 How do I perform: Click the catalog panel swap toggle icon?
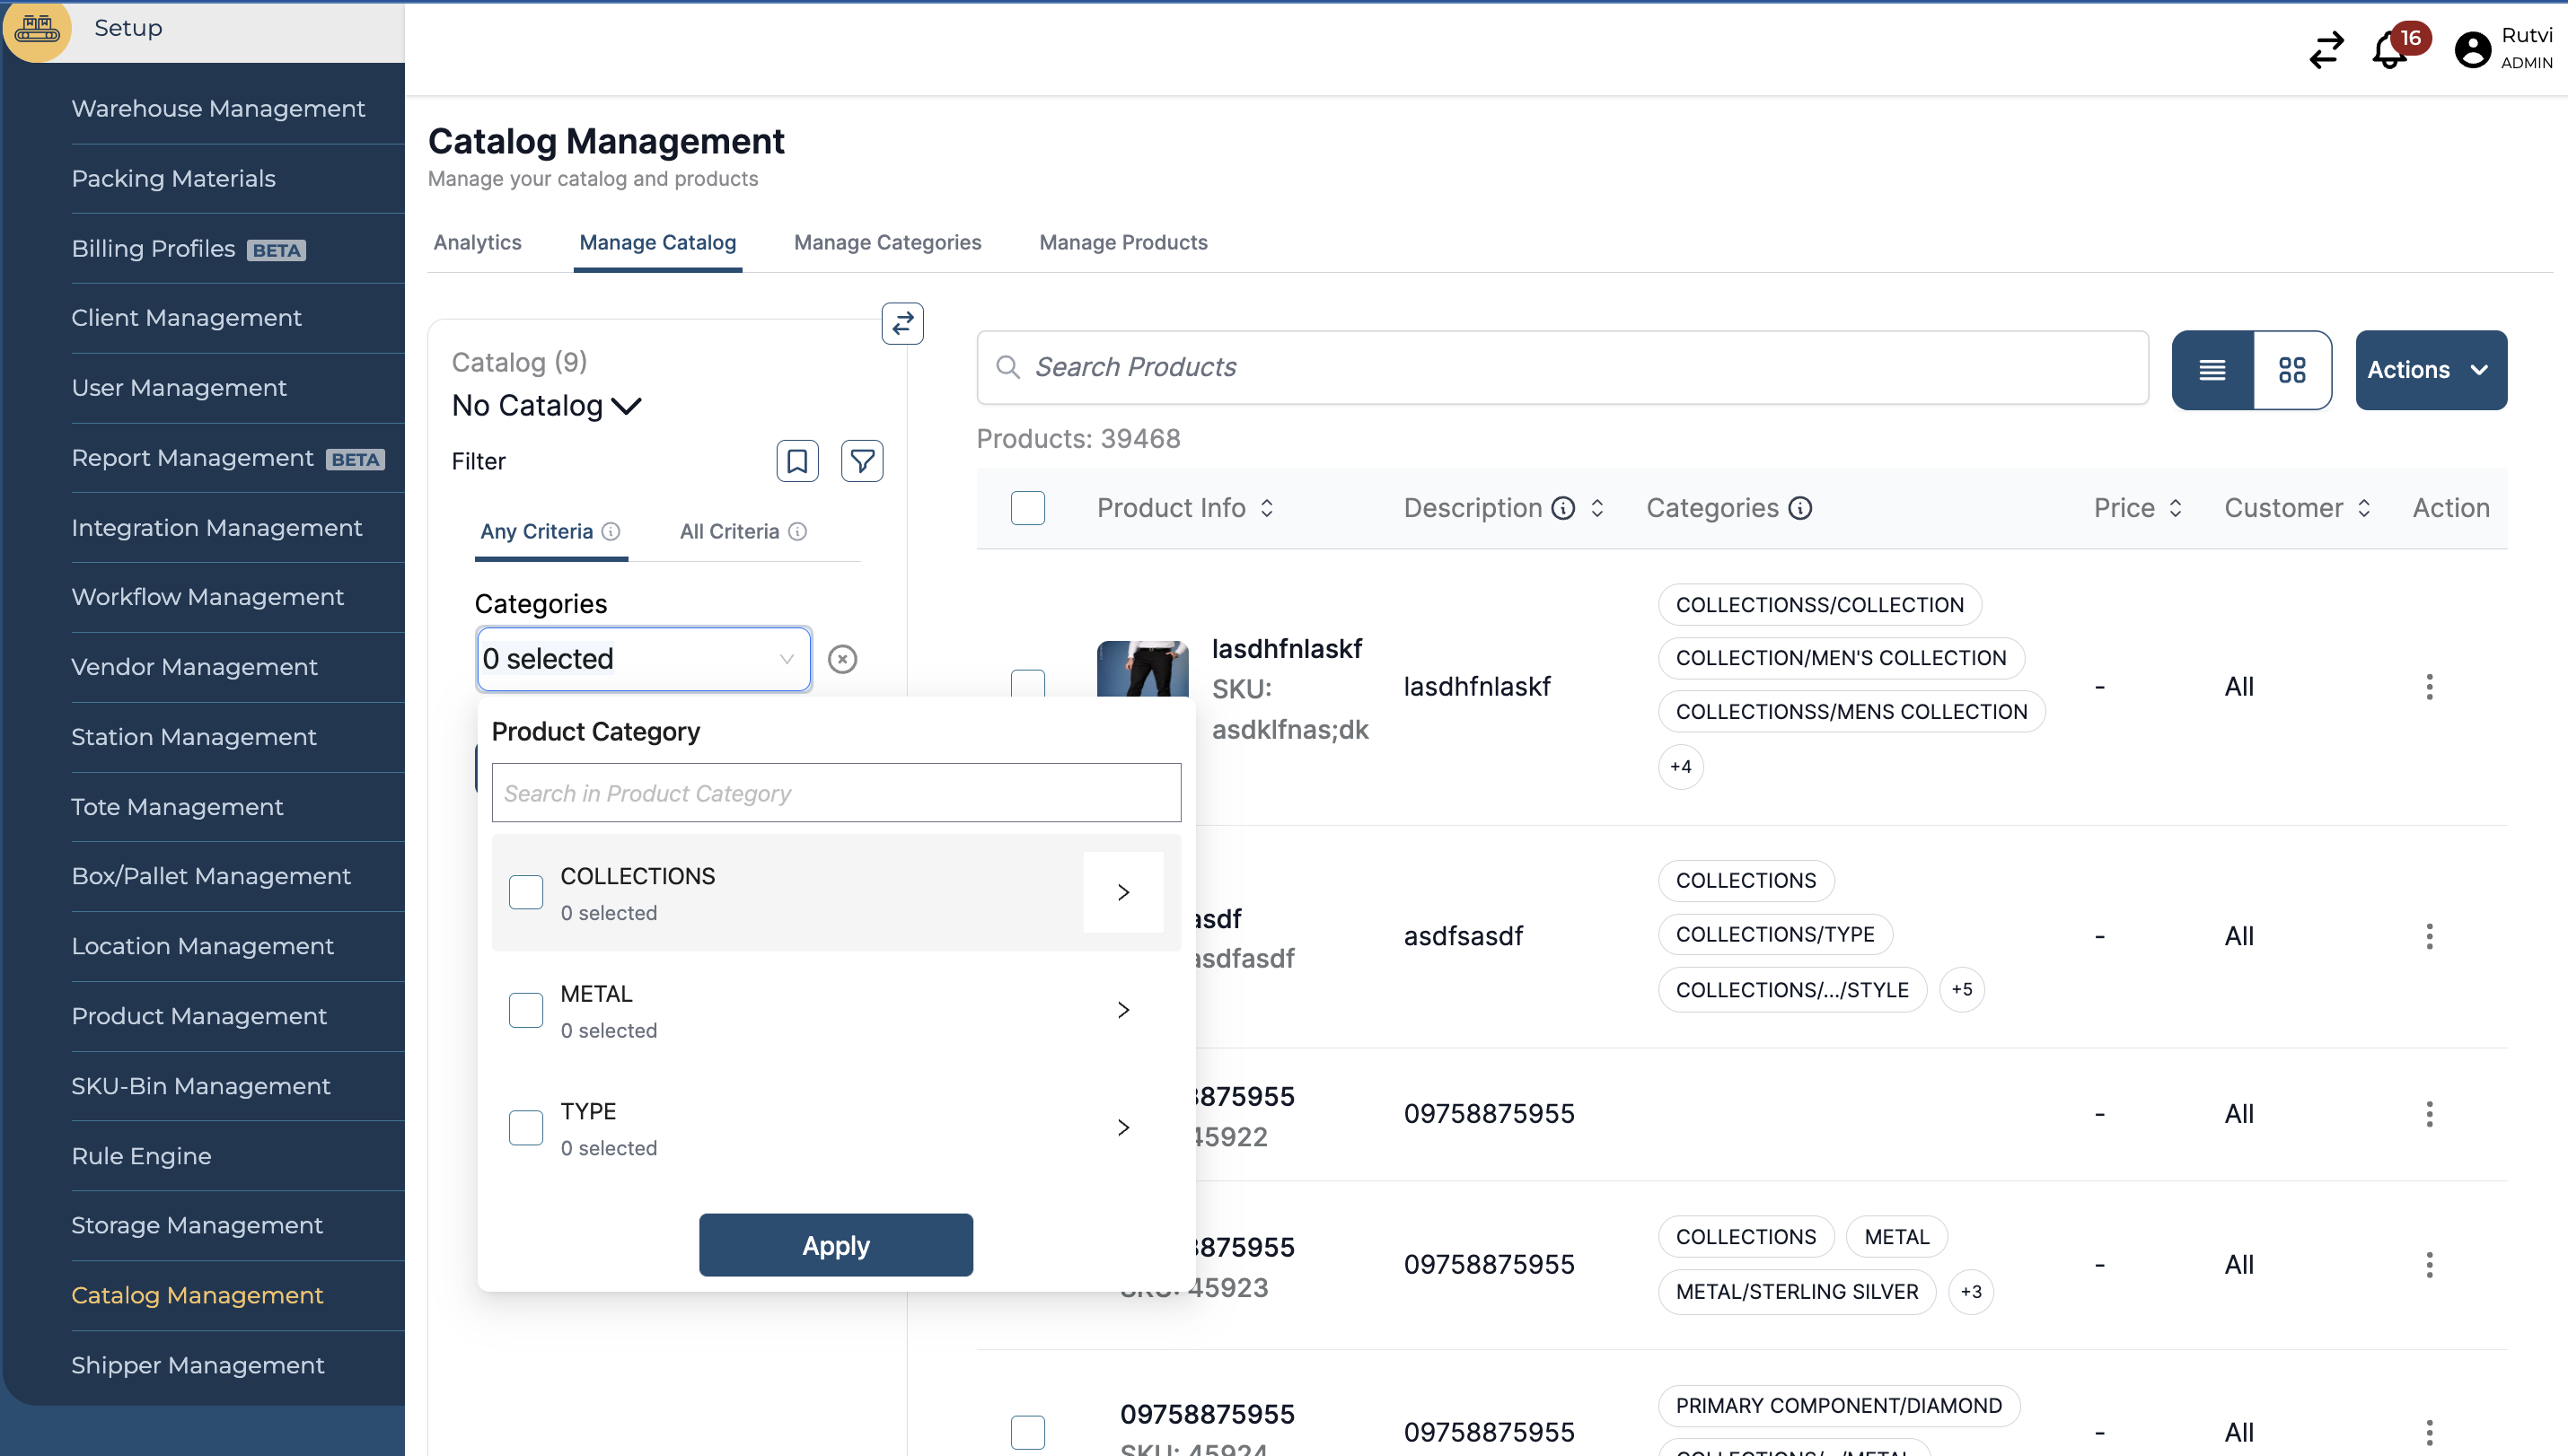click(x=902, y=323)
